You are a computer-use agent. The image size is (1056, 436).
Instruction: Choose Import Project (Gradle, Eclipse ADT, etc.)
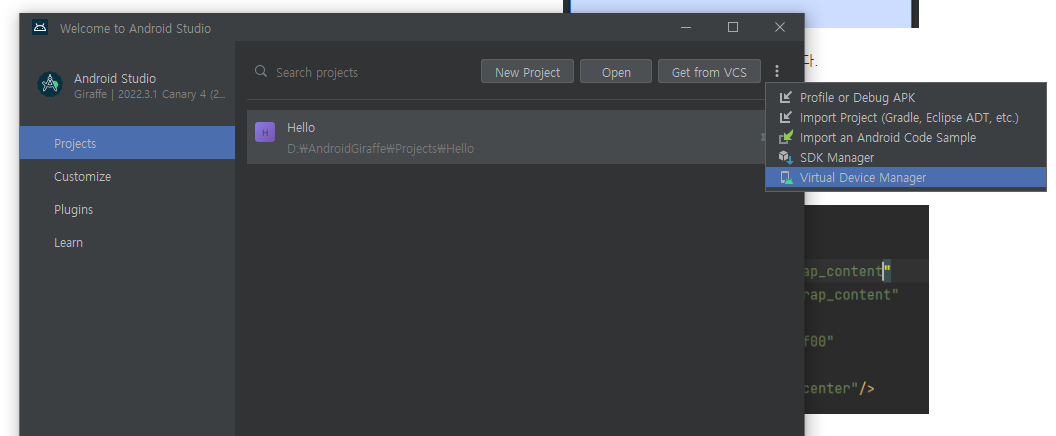pyautogui.click(x=906, y=118)
